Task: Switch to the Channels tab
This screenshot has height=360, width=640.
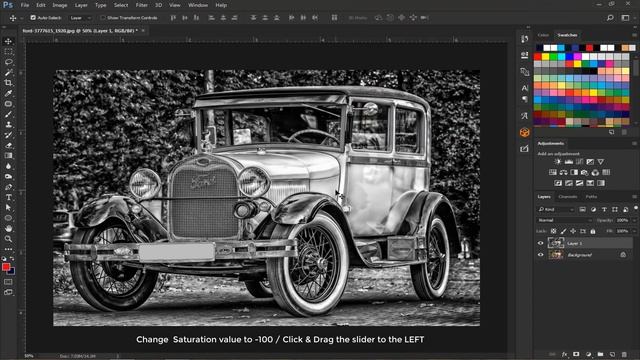Action: point(568,197)
